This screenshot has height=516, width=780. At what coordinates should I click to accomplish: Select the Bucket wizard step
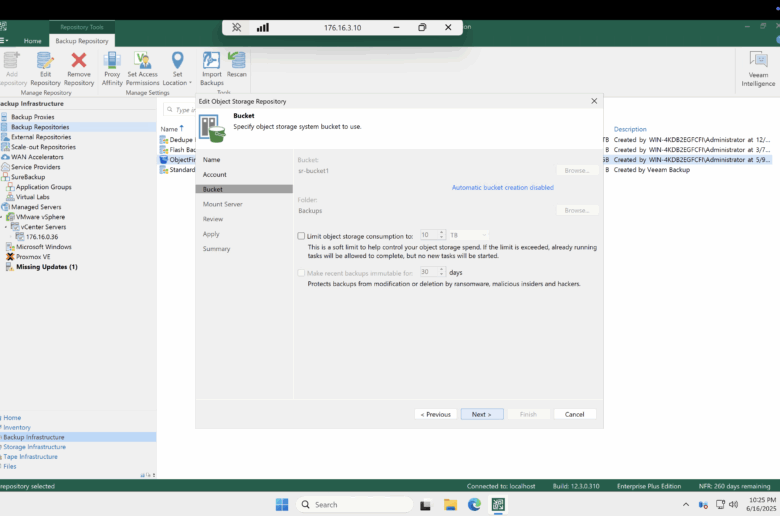(x=244, y=189)
